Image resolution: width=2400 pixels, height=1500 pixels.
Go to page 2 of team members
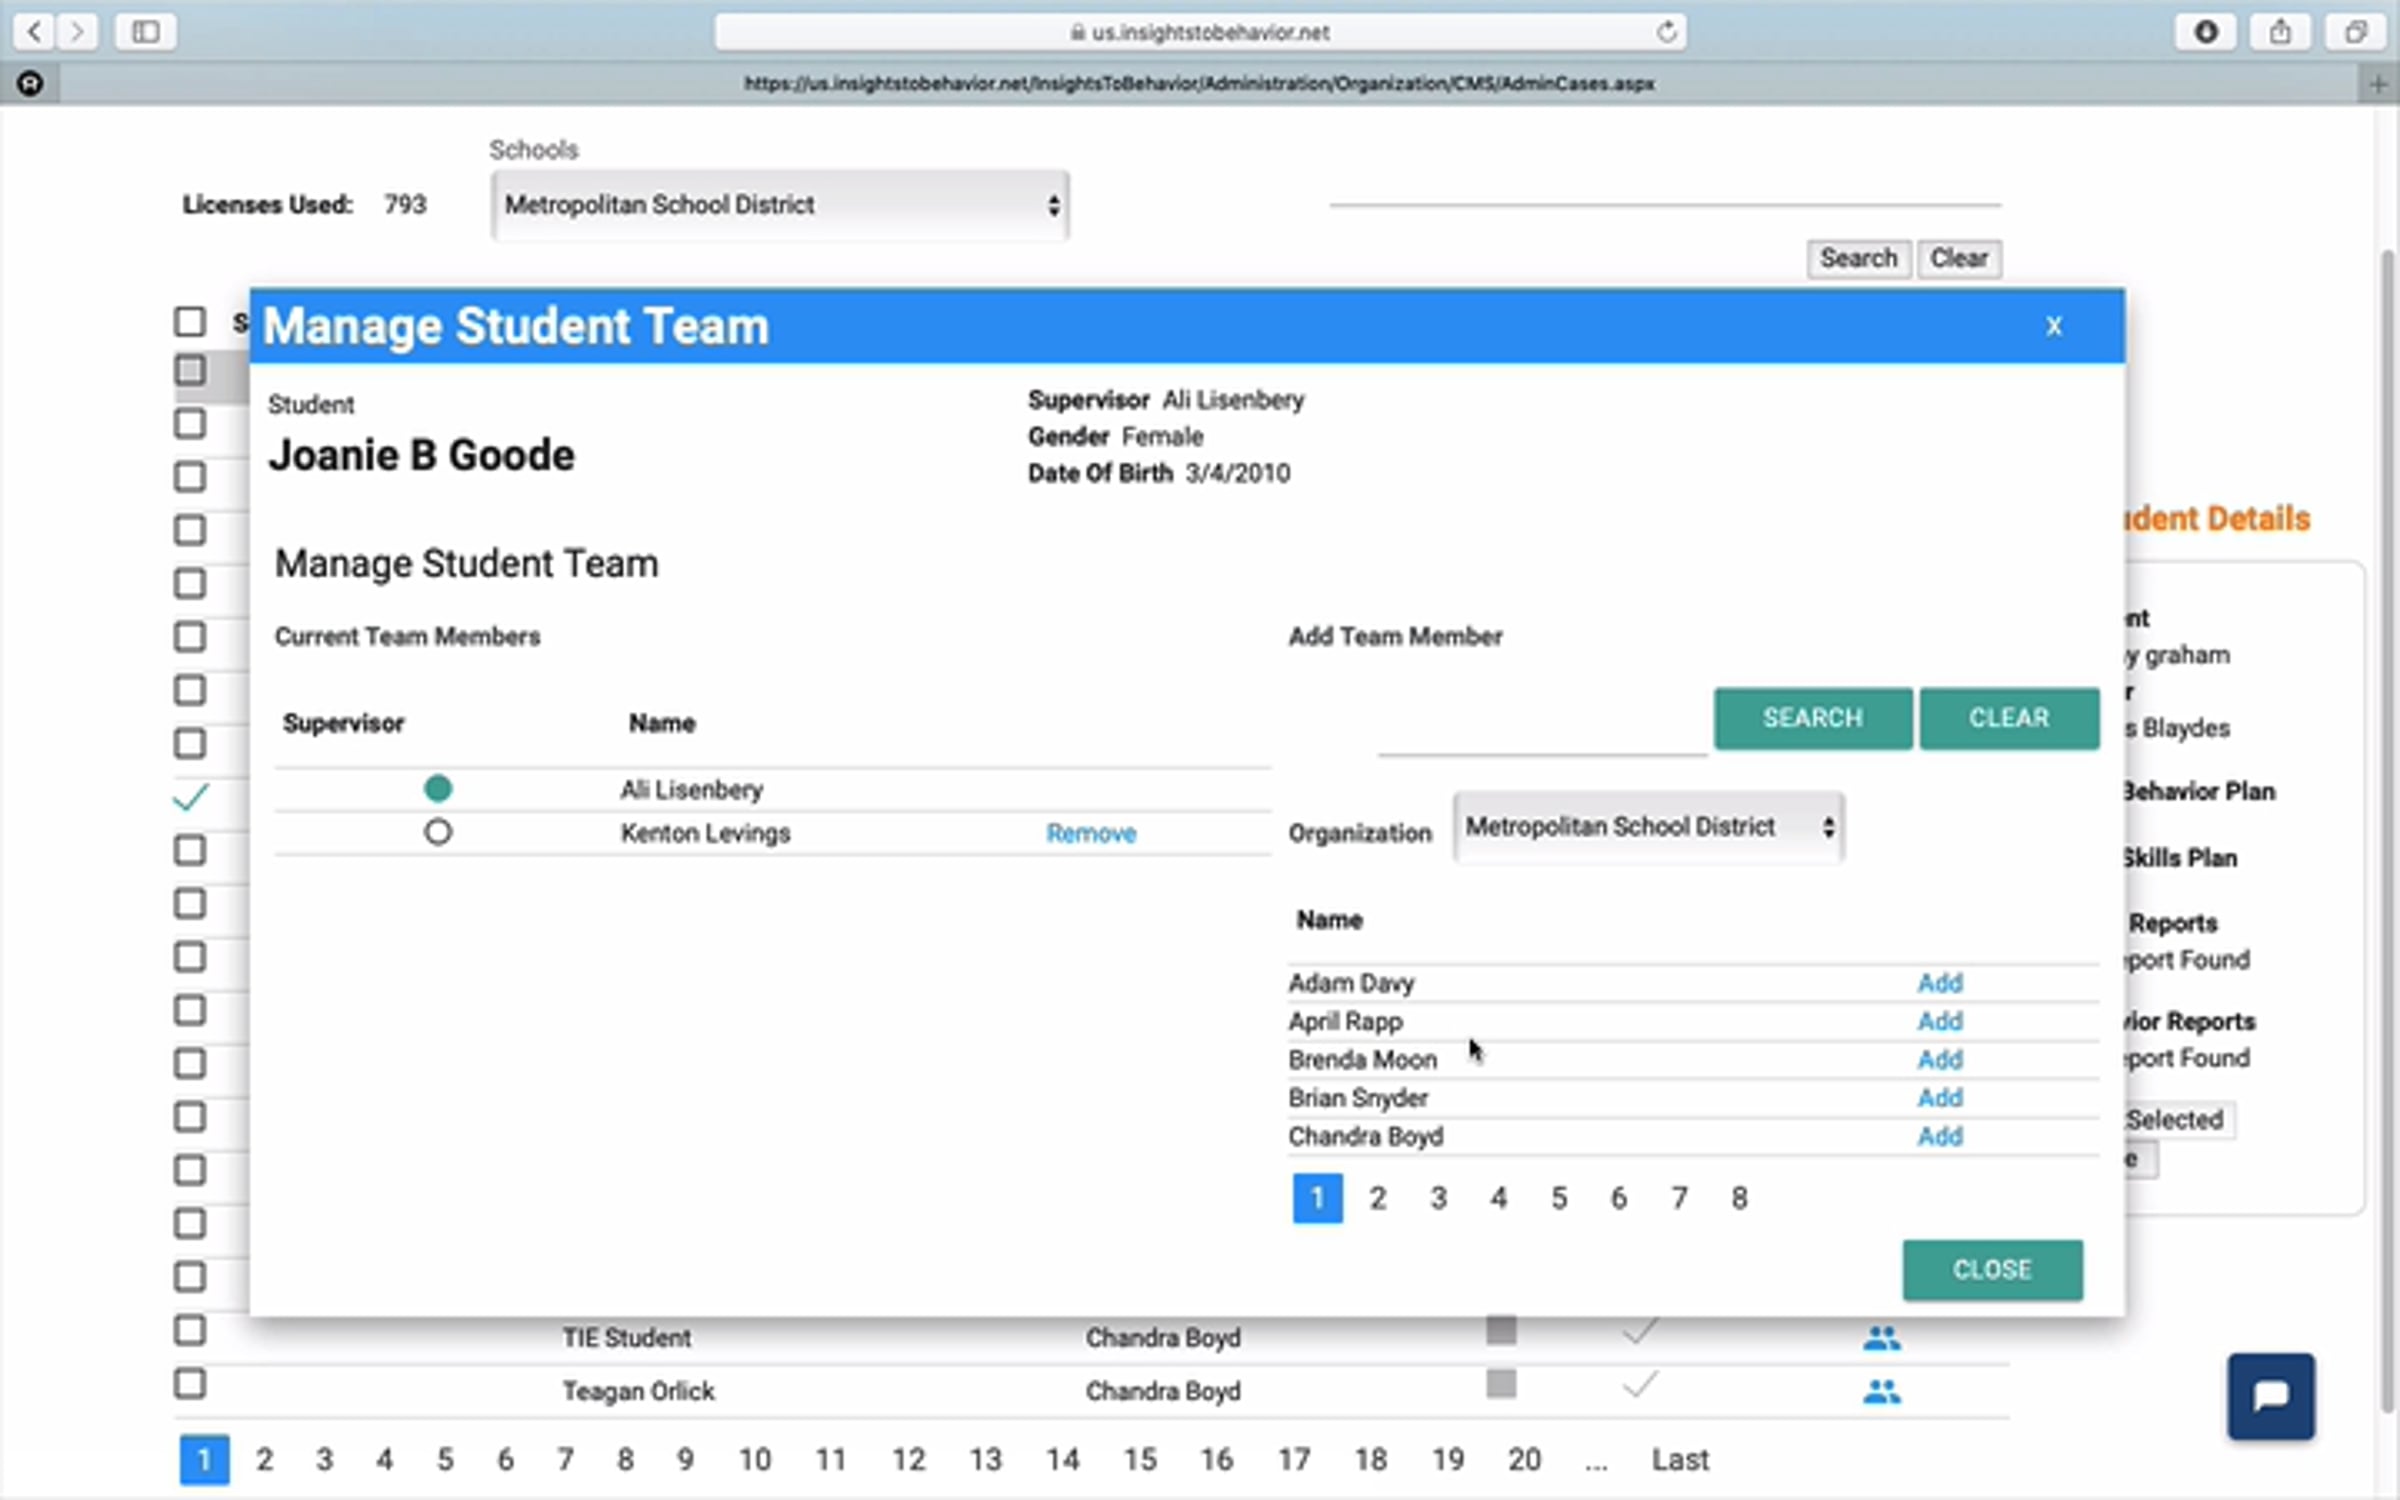1377,1198
